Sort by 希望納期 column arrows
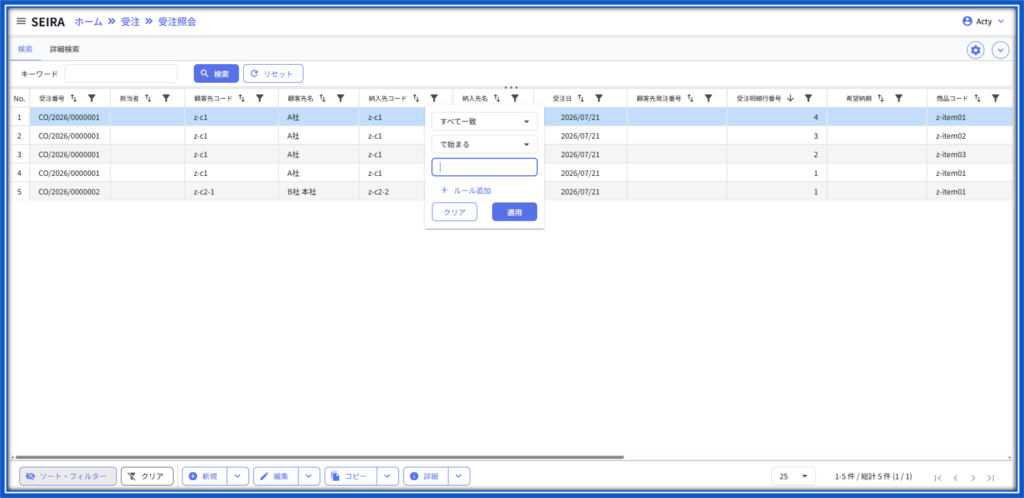Image resolution: width=1024 pixels, height=498 pixels. coord(881,98)
